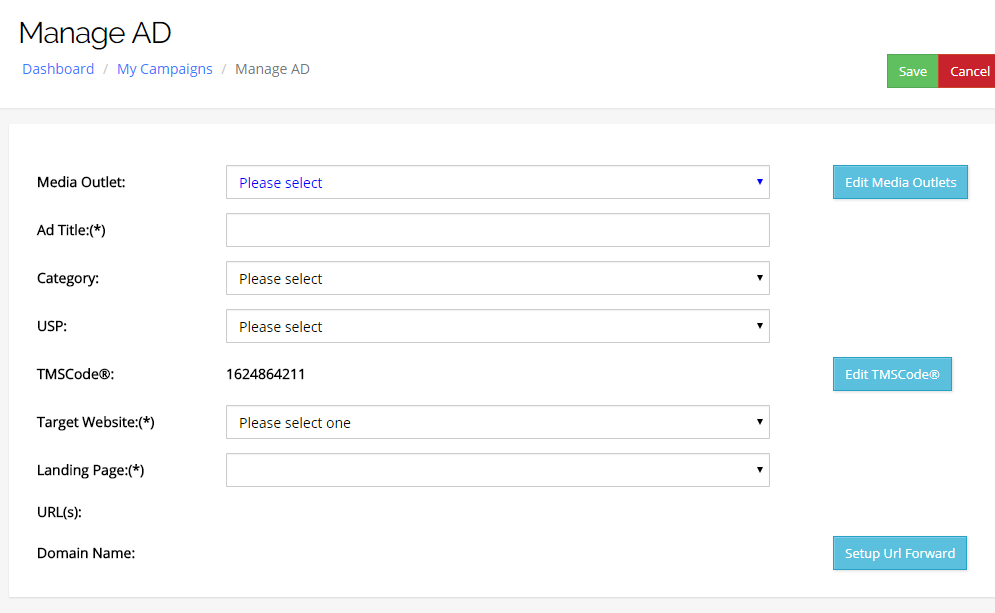
Task: Focus the Ad Title text field
Action: [x=497, y=230]
